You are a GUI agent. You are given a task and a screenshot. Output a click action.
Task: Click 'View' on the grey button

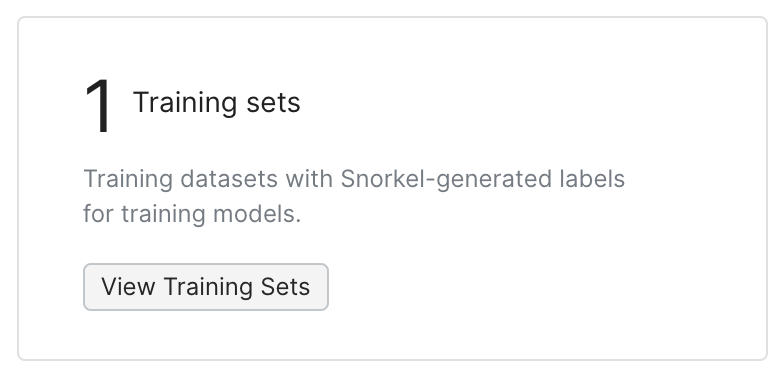[128, 287]
